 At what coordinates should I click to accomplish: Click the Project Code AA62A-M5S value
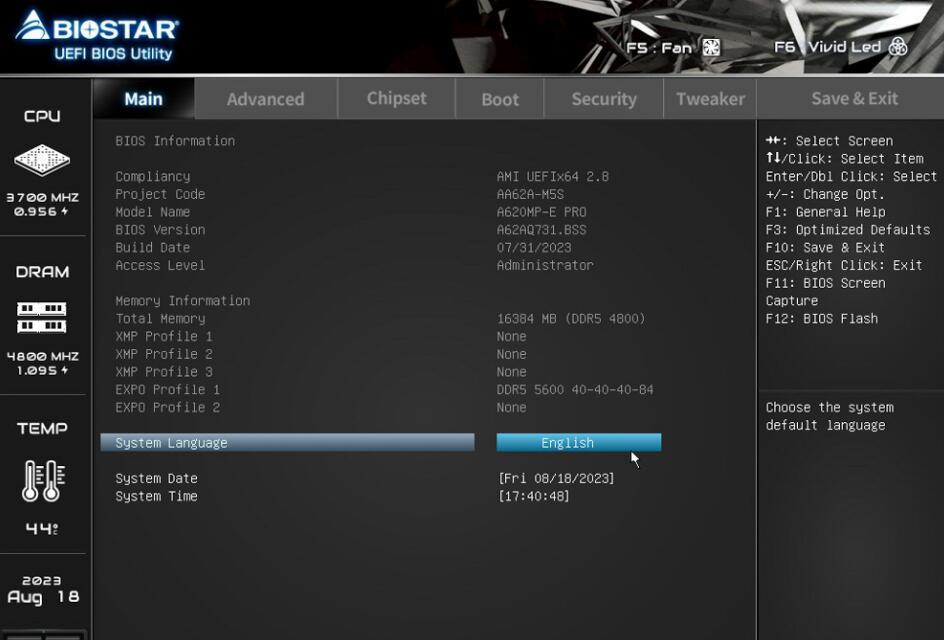click(x=530, y=194)
